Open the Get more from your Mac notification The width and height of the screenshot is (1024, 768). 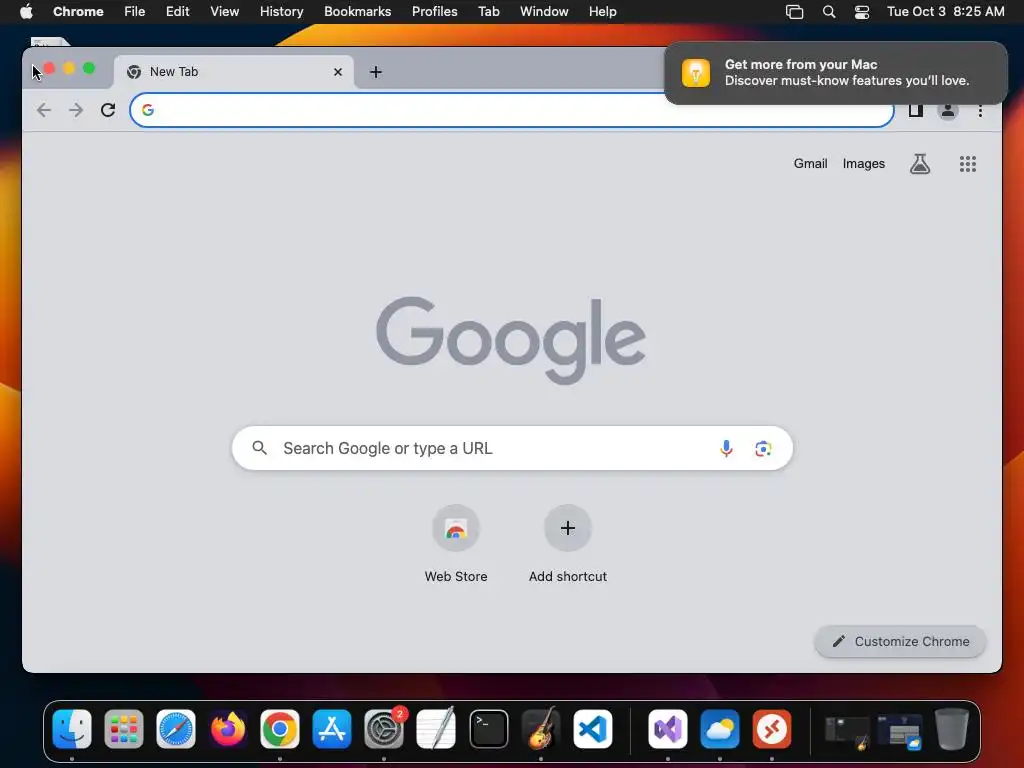[x=836, y=72]
